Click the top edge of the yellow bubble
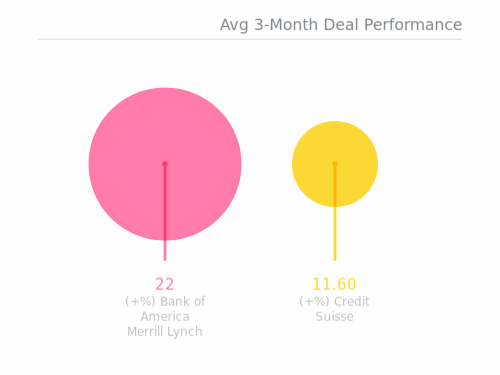The width and height of the screenshot is (500, 375). [x=335, y=122]
